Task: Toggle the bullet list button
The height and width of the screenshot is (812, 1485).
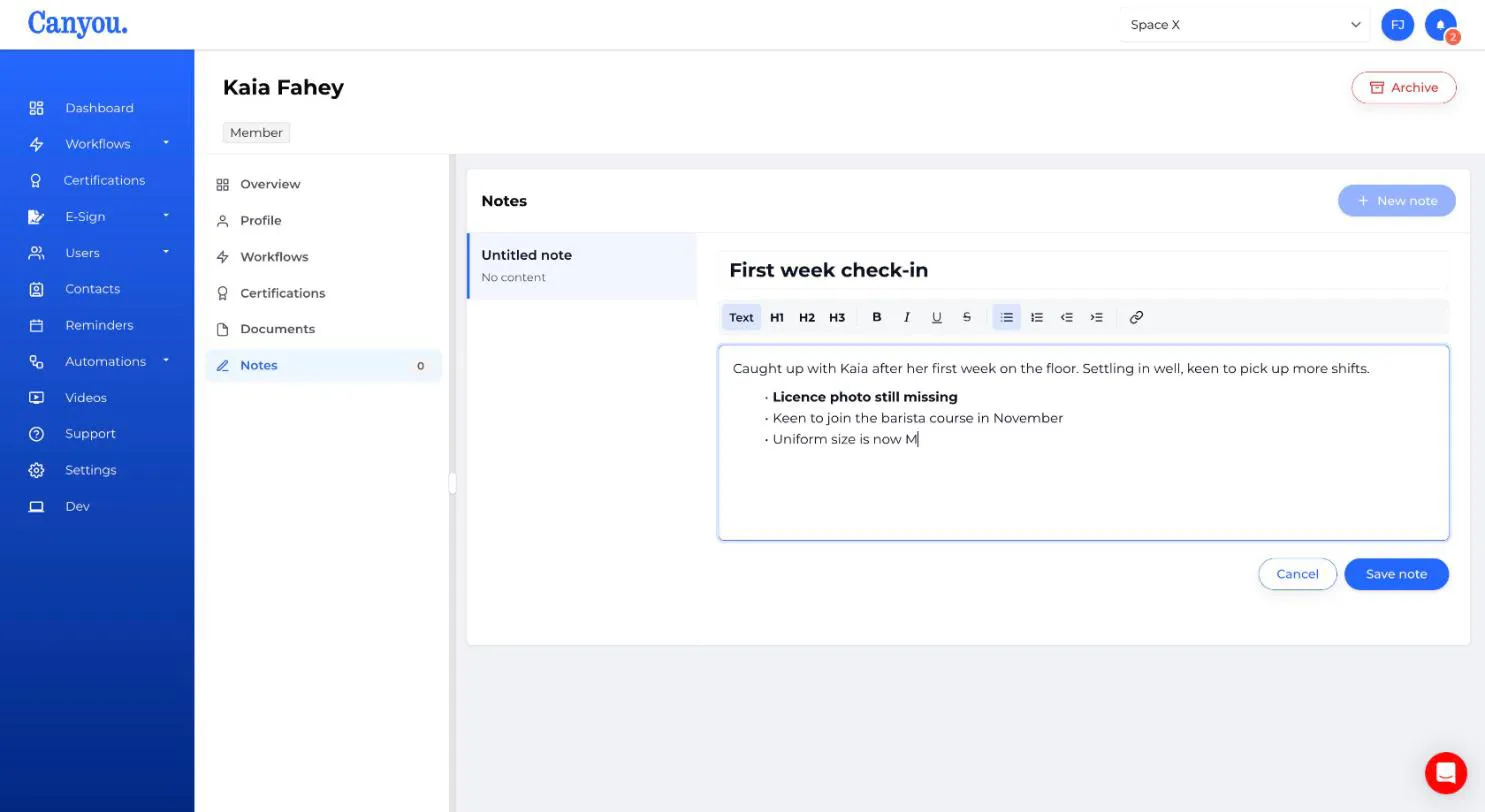Action: click(1007, 317)
